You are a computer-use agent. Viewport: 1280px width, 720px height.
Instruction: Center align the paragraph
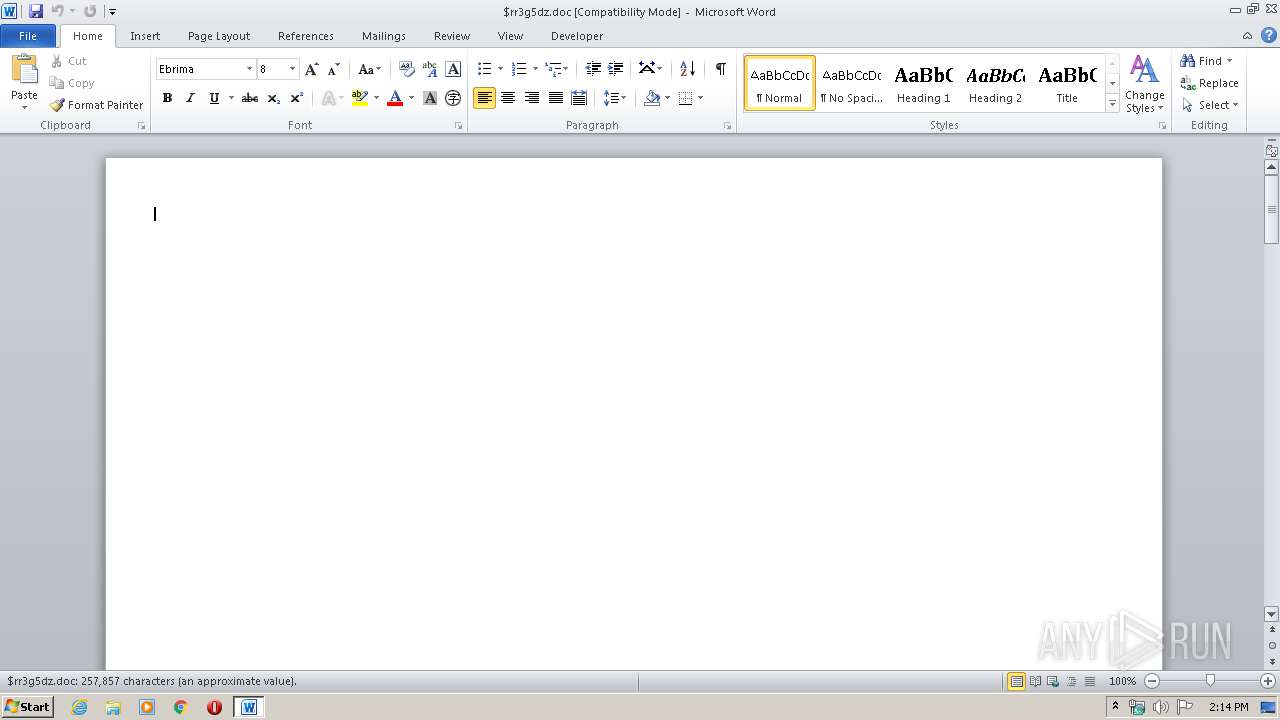tap(508, 98)
